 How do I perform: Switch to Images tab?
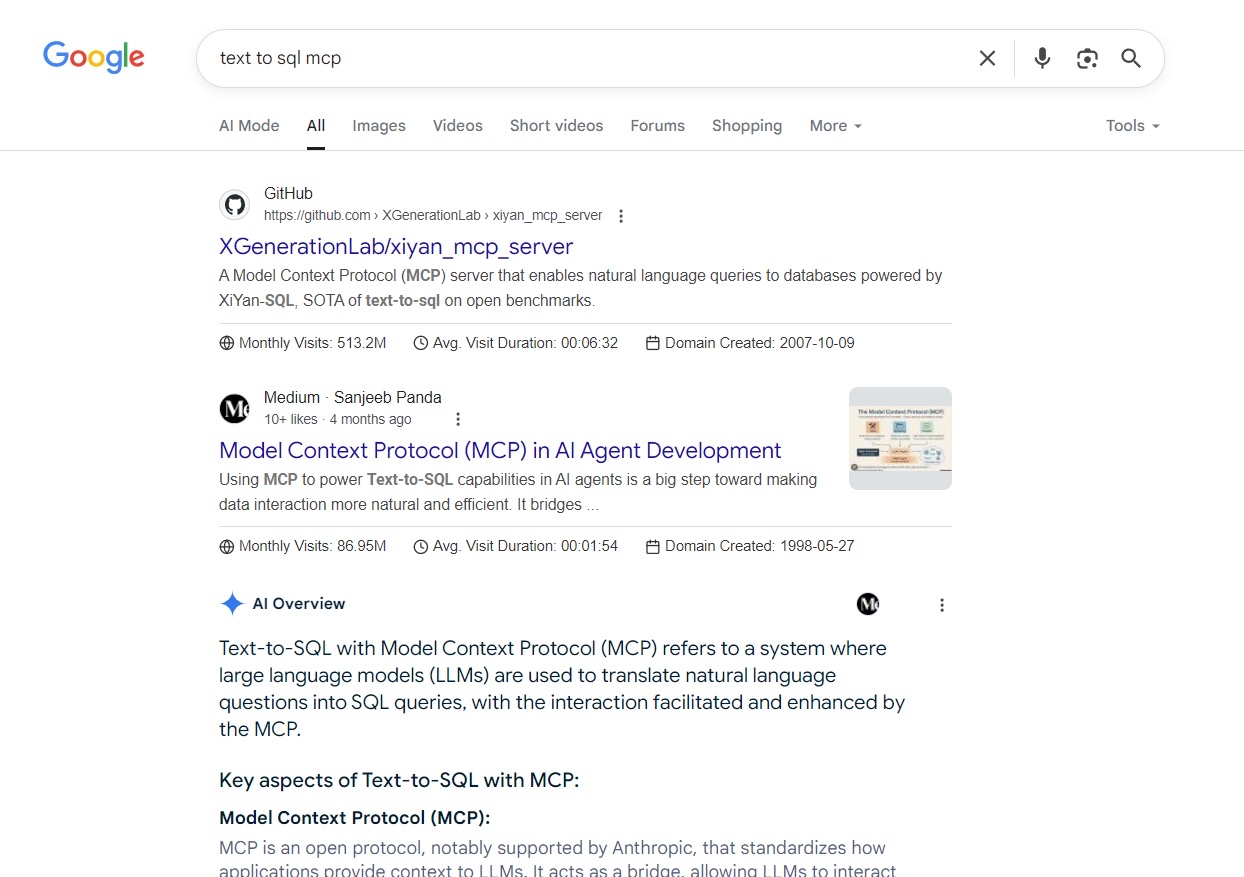(x=379, y=126)
